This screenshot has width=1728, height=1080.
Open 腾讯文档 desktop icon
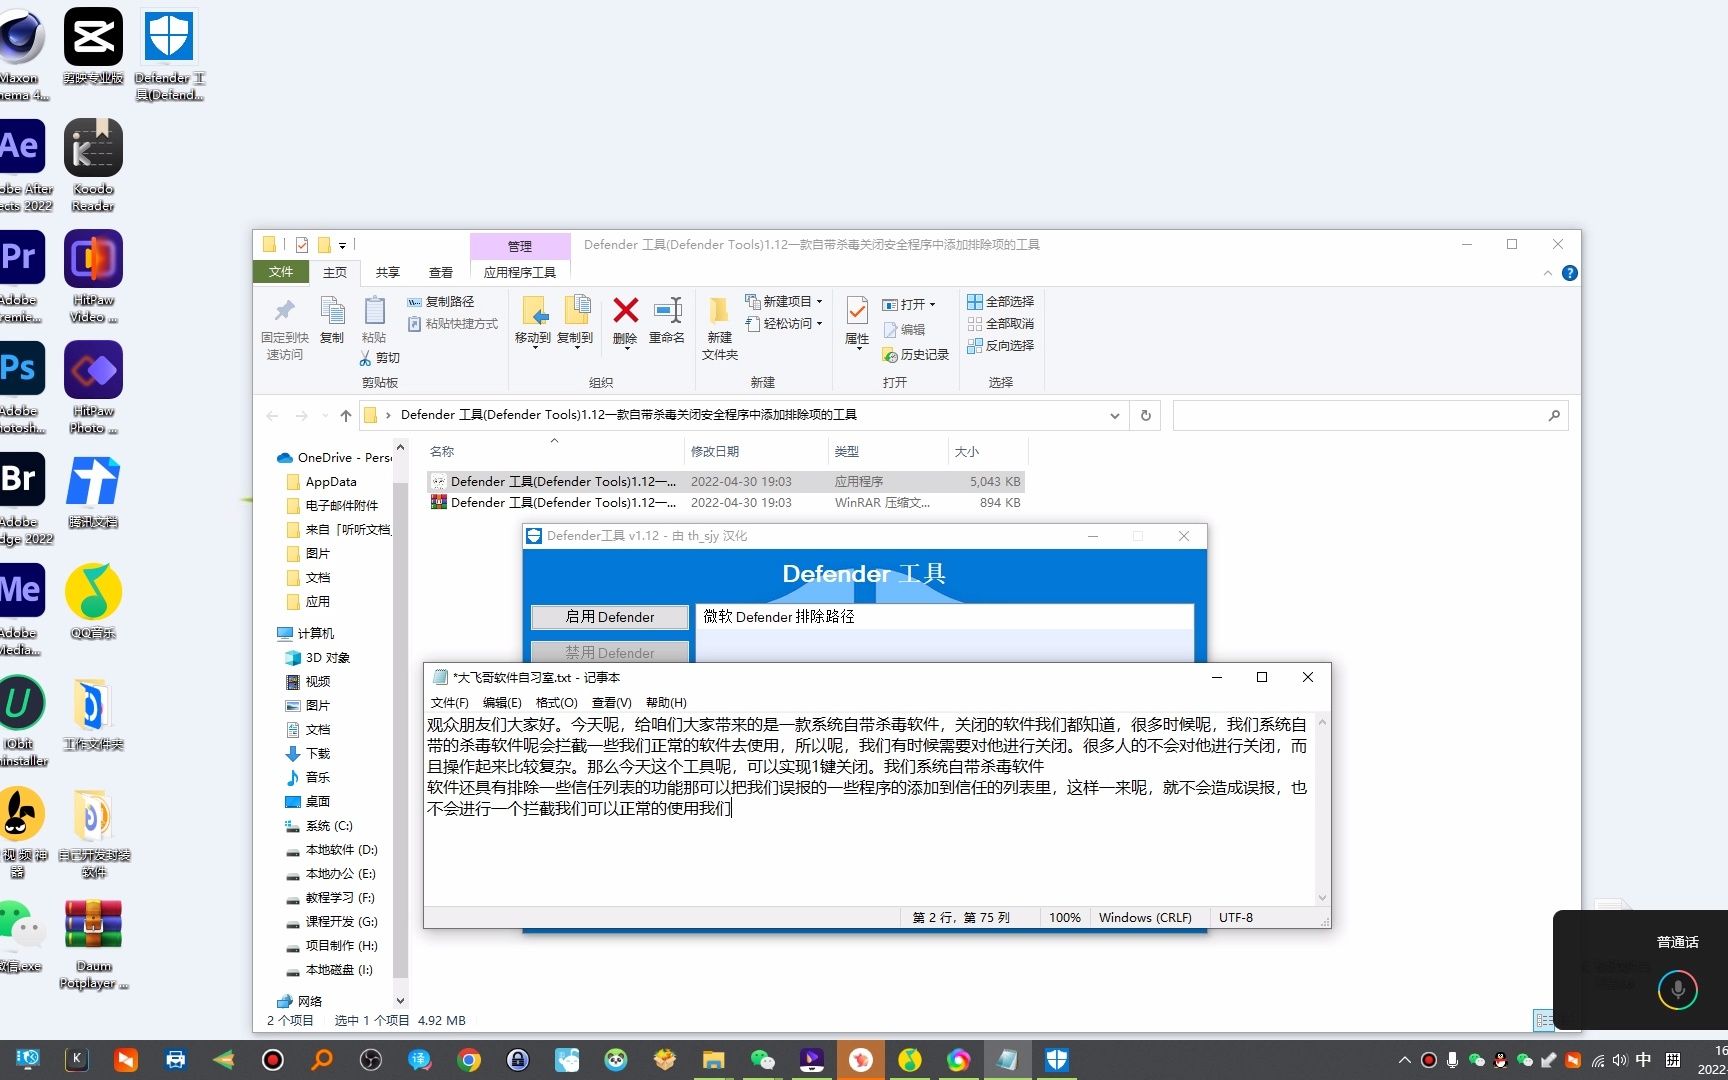click(93, 490)
